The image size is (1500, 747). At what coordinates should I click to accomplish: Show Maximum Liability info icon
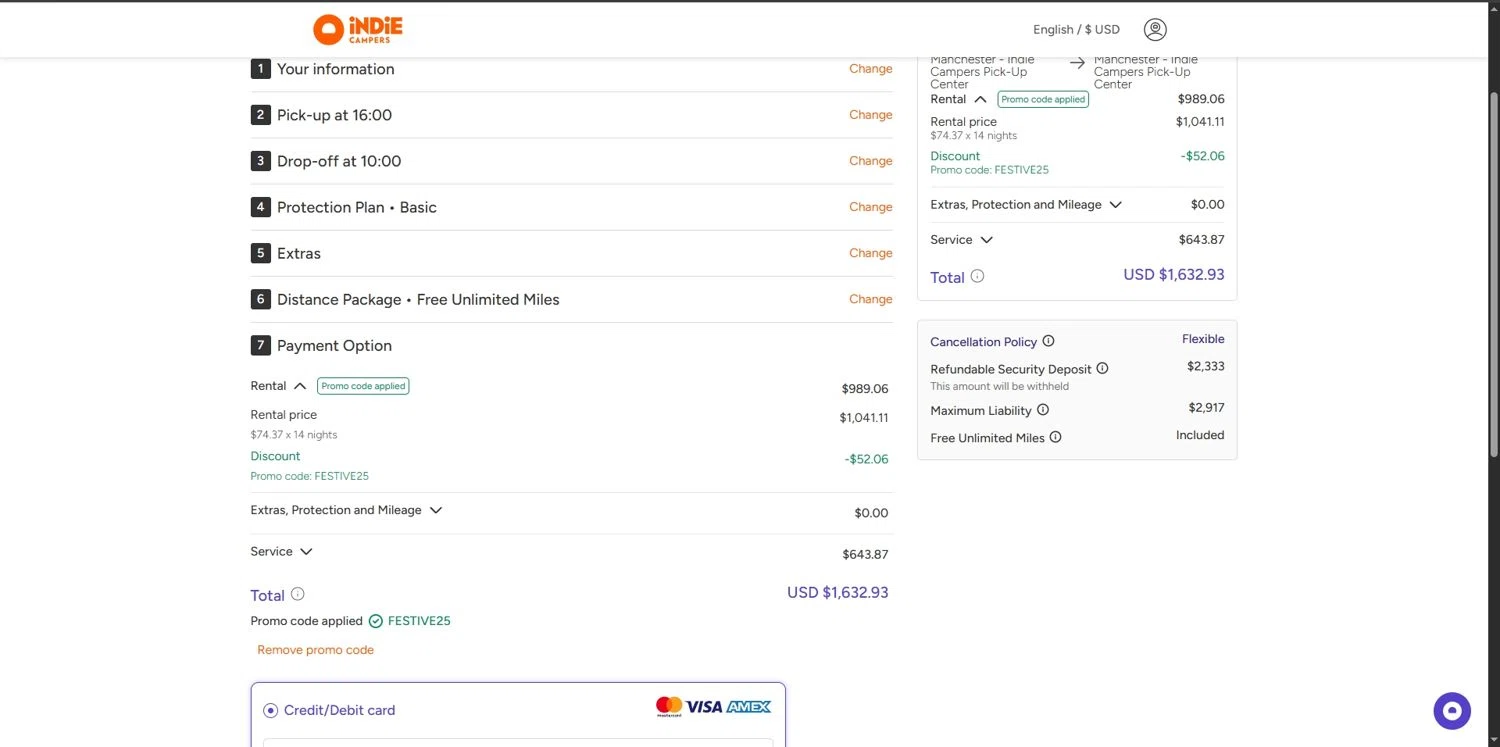[x=1043, y=410]
